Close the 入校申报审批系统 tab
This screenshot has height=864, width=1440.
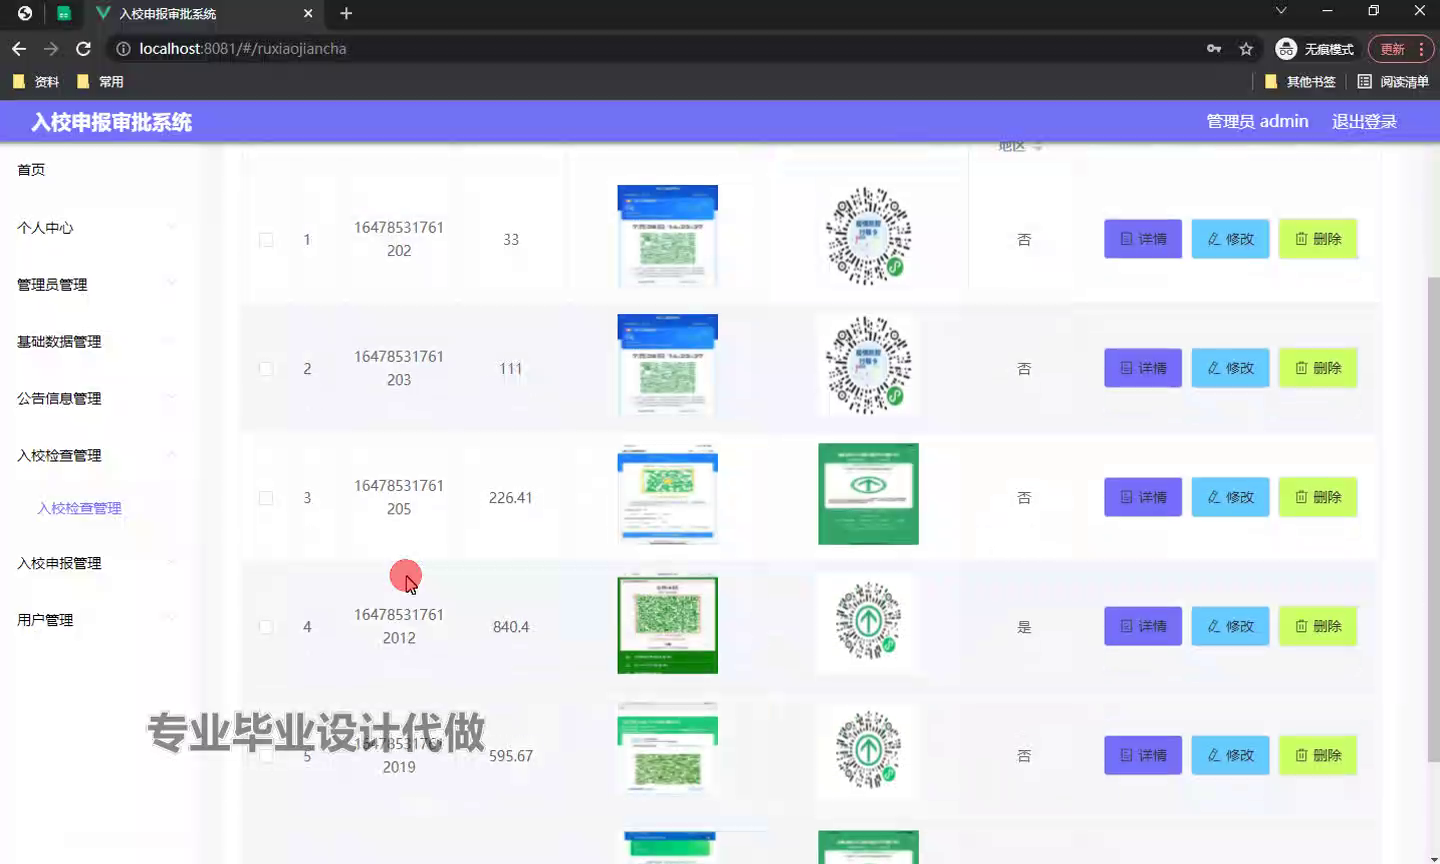coord(308,13)
